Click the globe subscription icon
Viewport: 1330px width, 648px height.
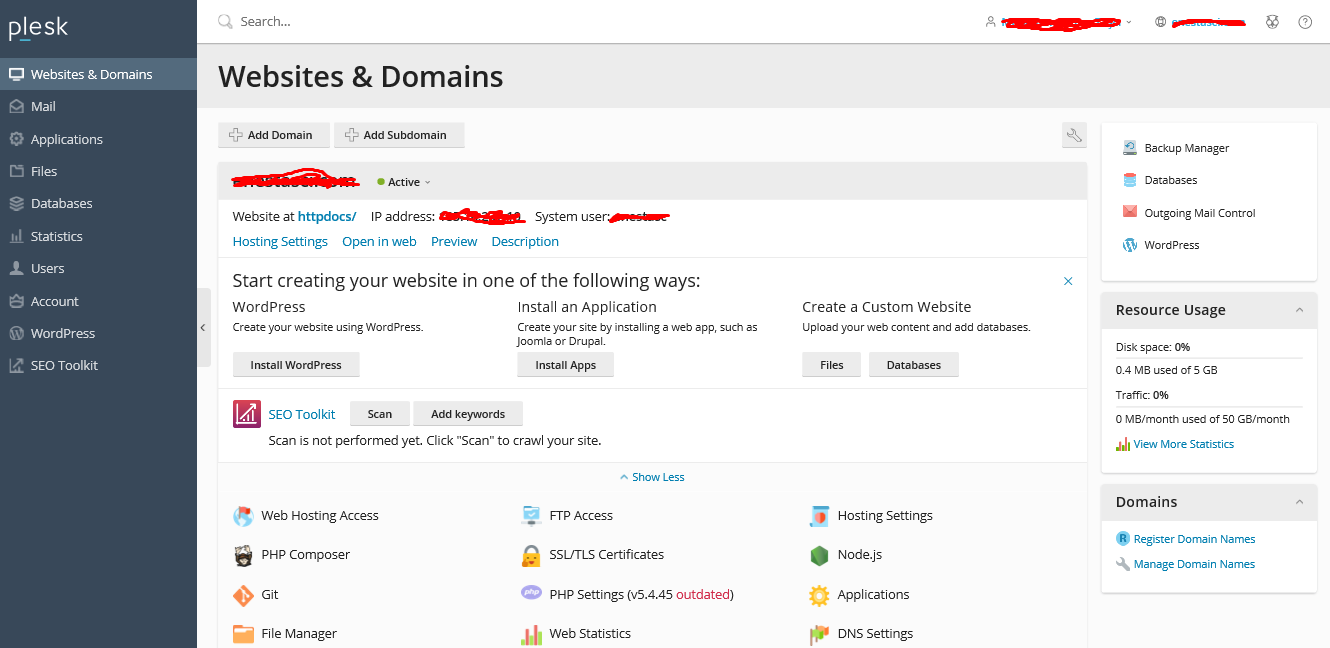1161,21
